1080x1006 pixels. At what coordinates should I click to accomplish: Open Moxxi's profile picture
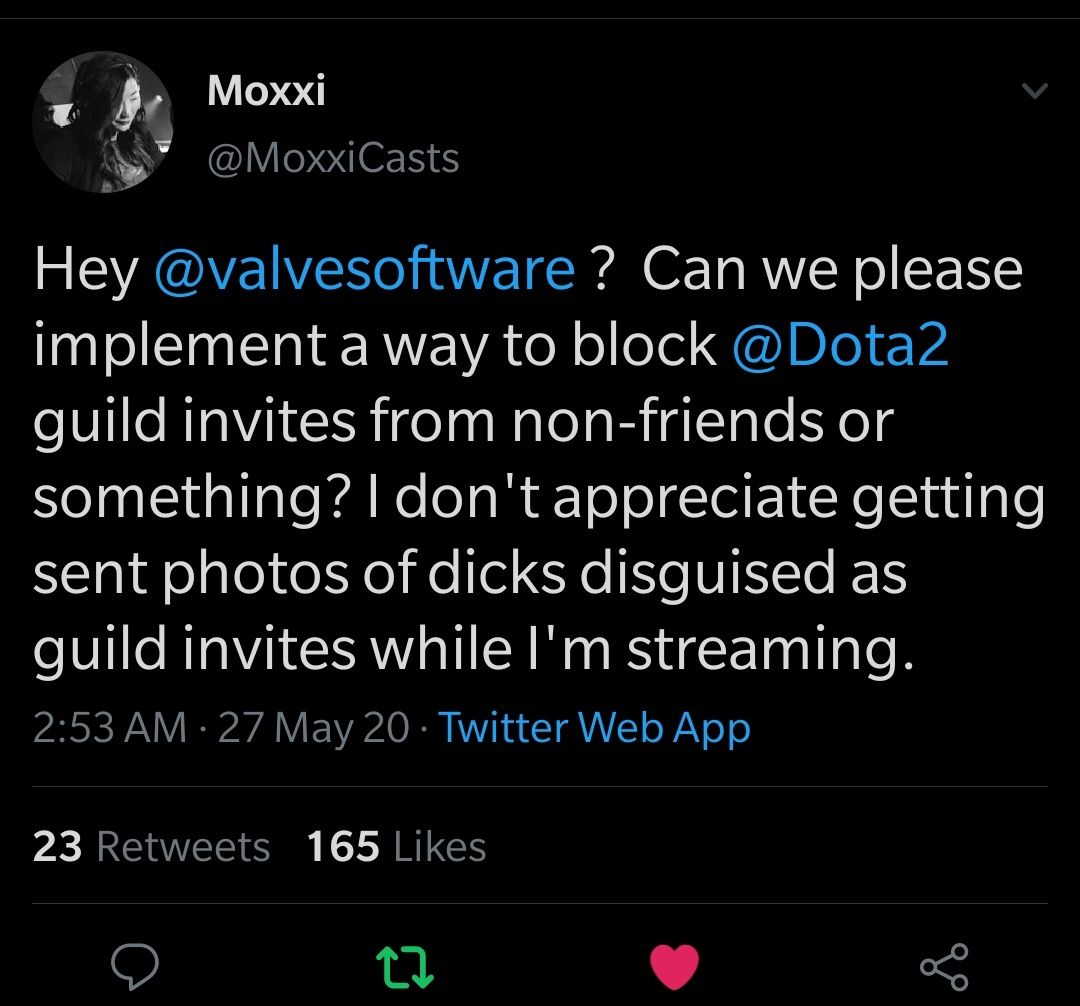103,123
